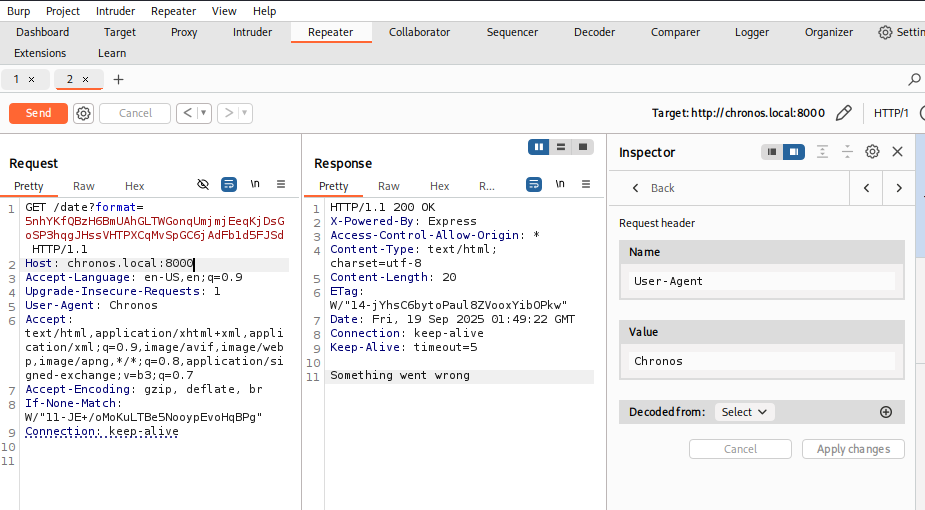Expand all Inspector sections

822,152
